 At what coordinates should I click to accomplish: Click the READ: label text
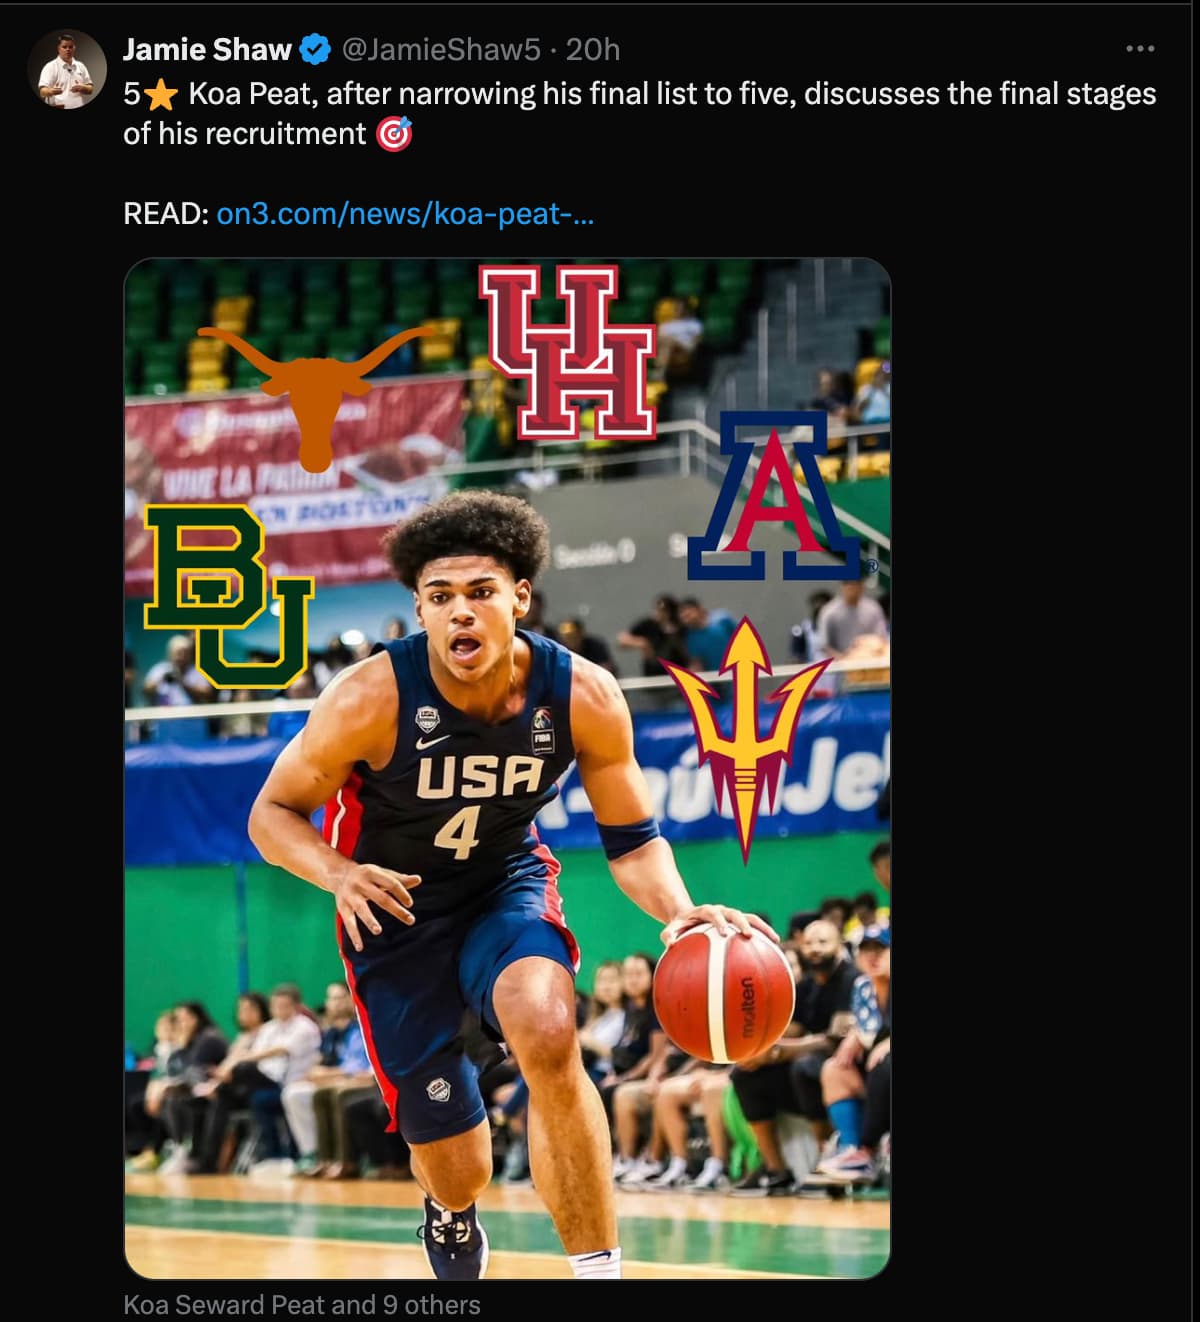point(165,213)
